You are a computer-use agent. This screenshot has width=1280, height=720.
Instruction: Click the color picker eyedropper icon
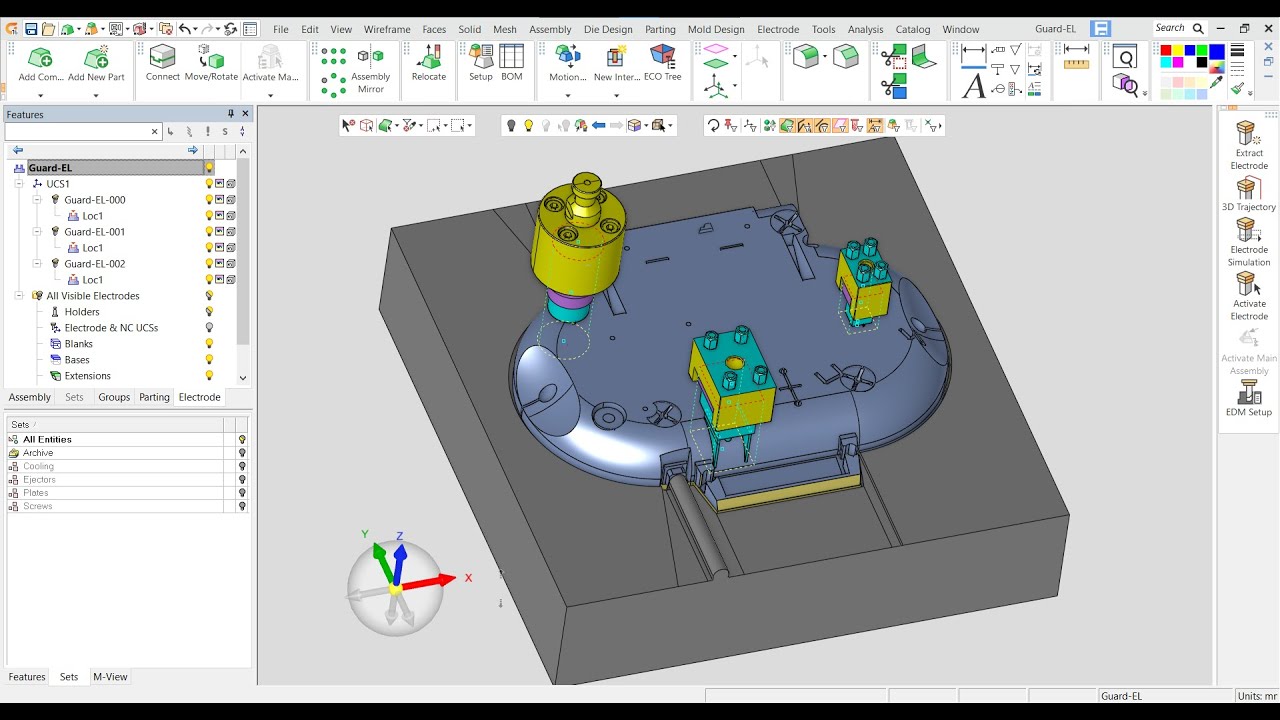click(1217, 82)
